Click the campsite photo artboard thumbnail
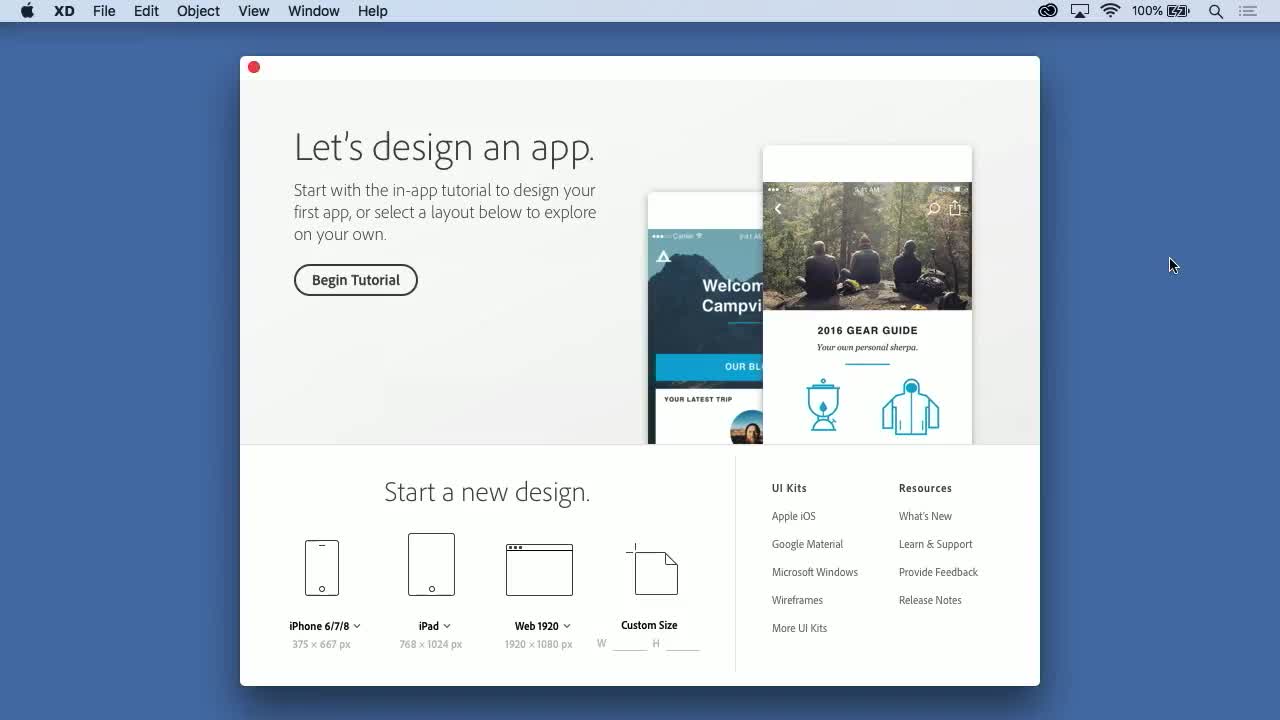This screenshot has width=1280, height=720. click(x=867, y=245)
